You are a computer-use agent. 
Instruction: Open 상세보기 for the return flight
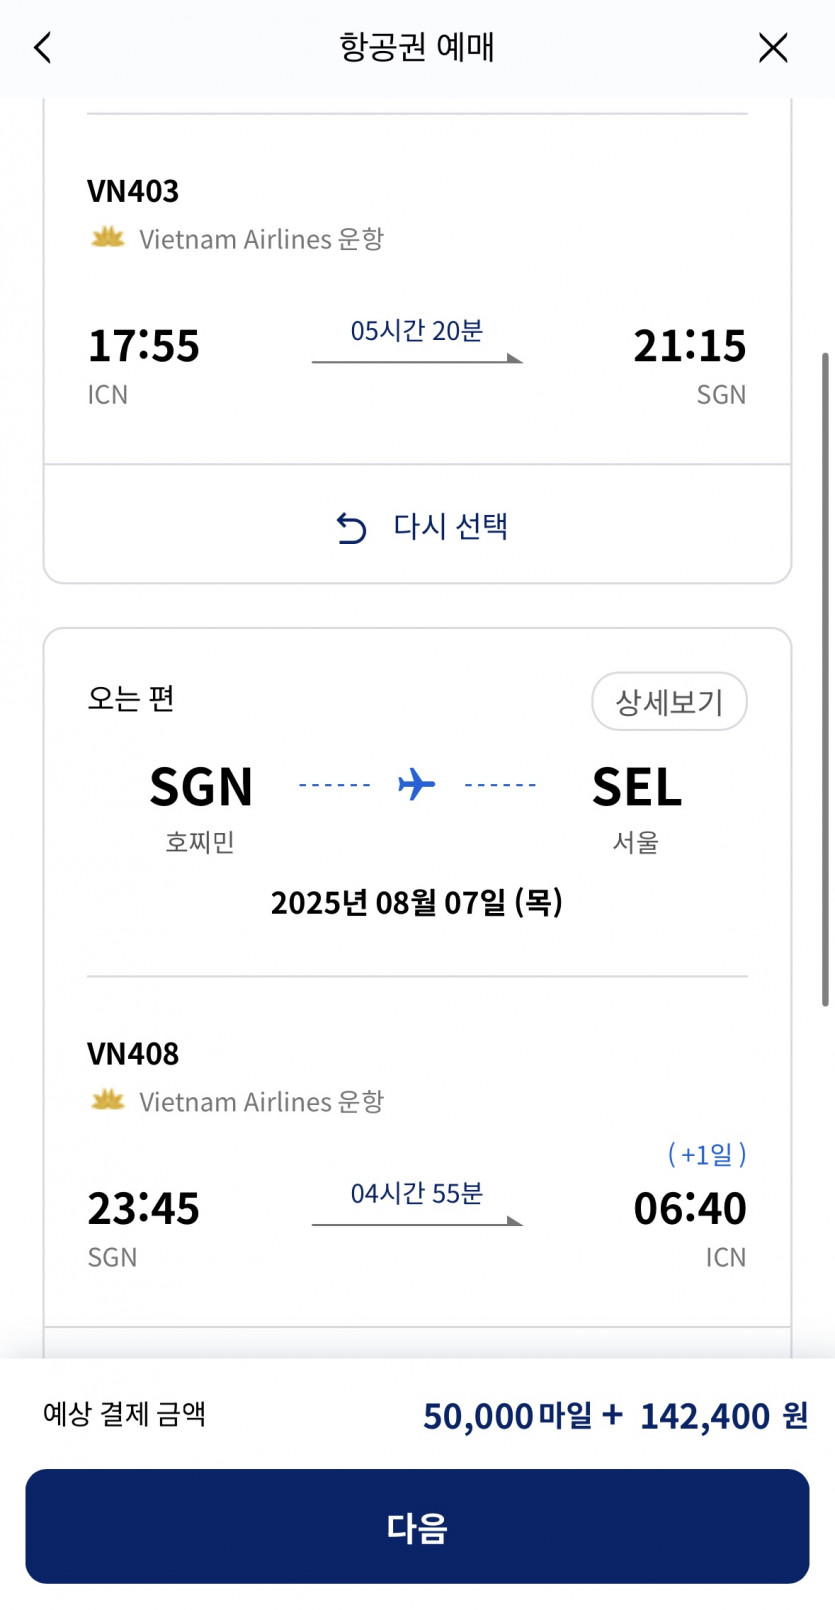[668, 701]
